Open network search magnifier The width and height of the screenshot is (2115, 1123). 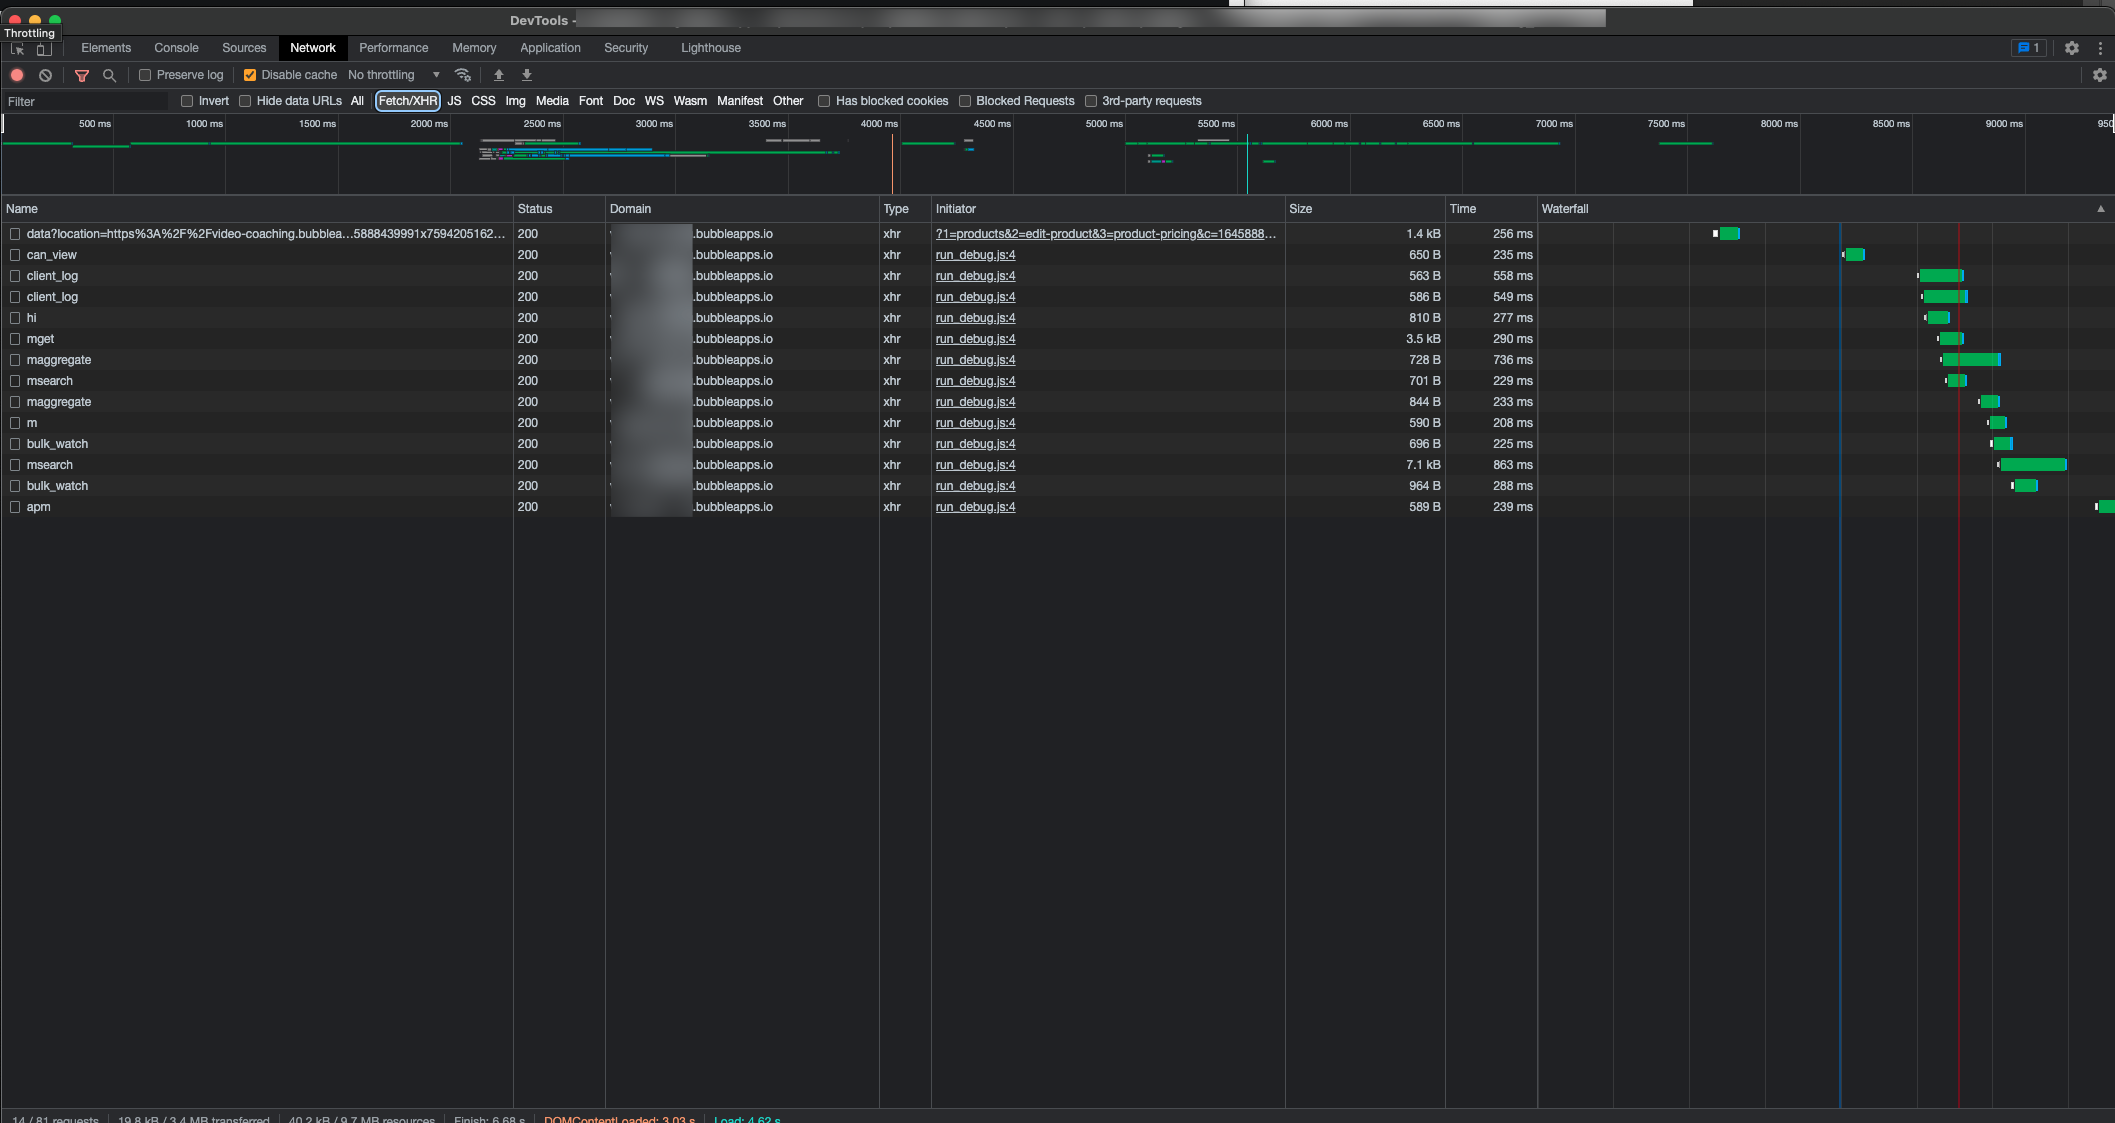[109, 75]
